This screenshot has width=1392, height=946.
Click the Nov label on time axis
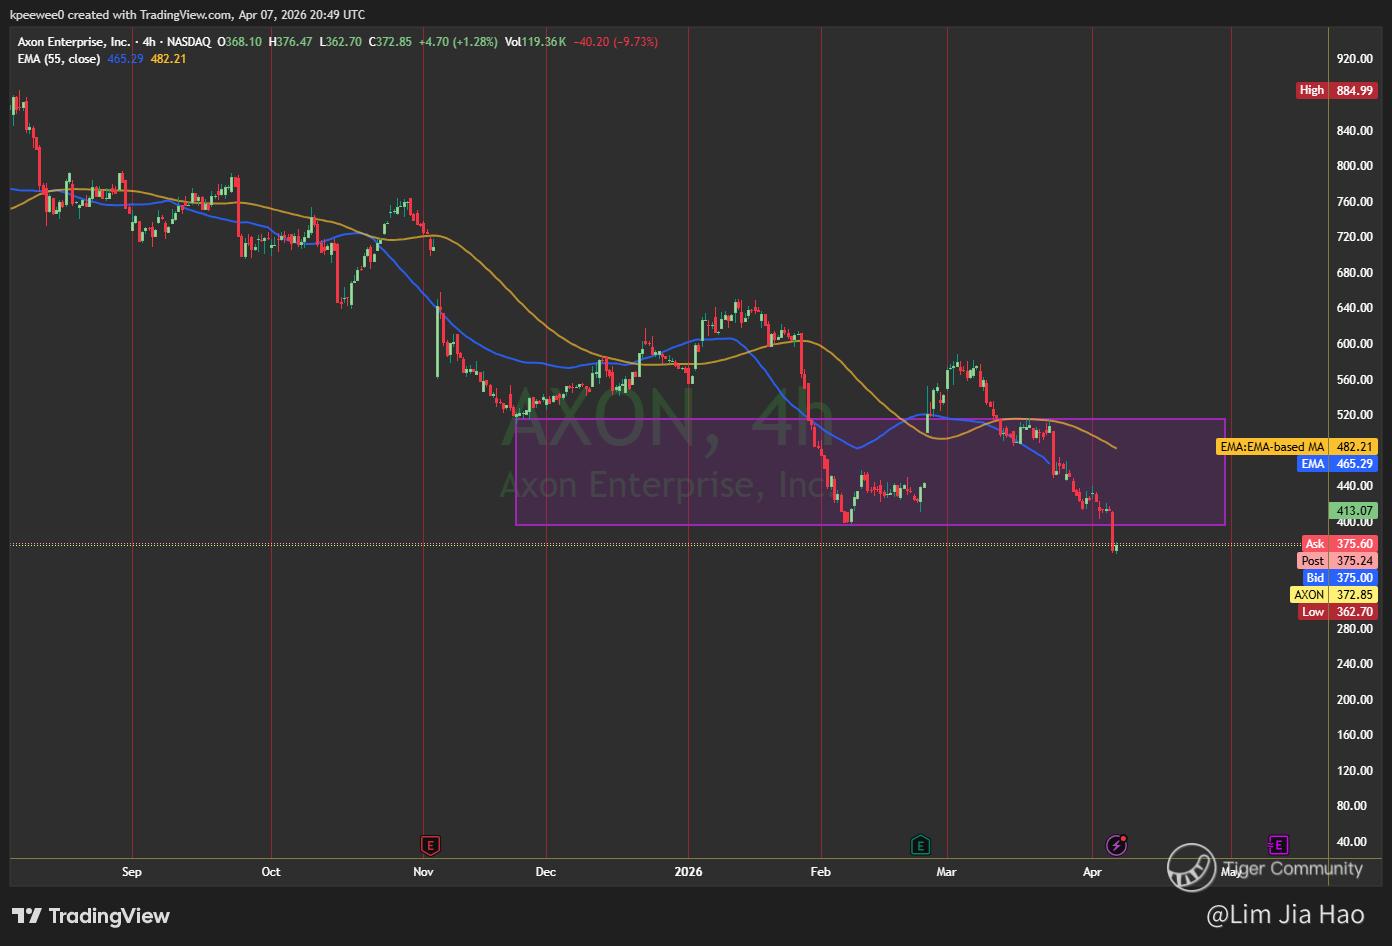pos(423,872)
